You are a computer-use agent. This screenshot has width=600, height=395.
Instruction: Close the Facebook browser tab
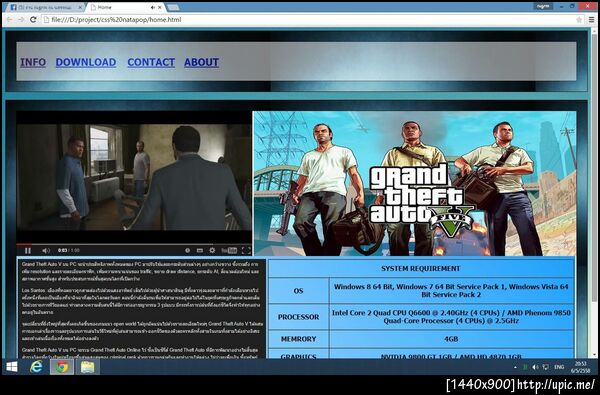[x=80, y=7]
